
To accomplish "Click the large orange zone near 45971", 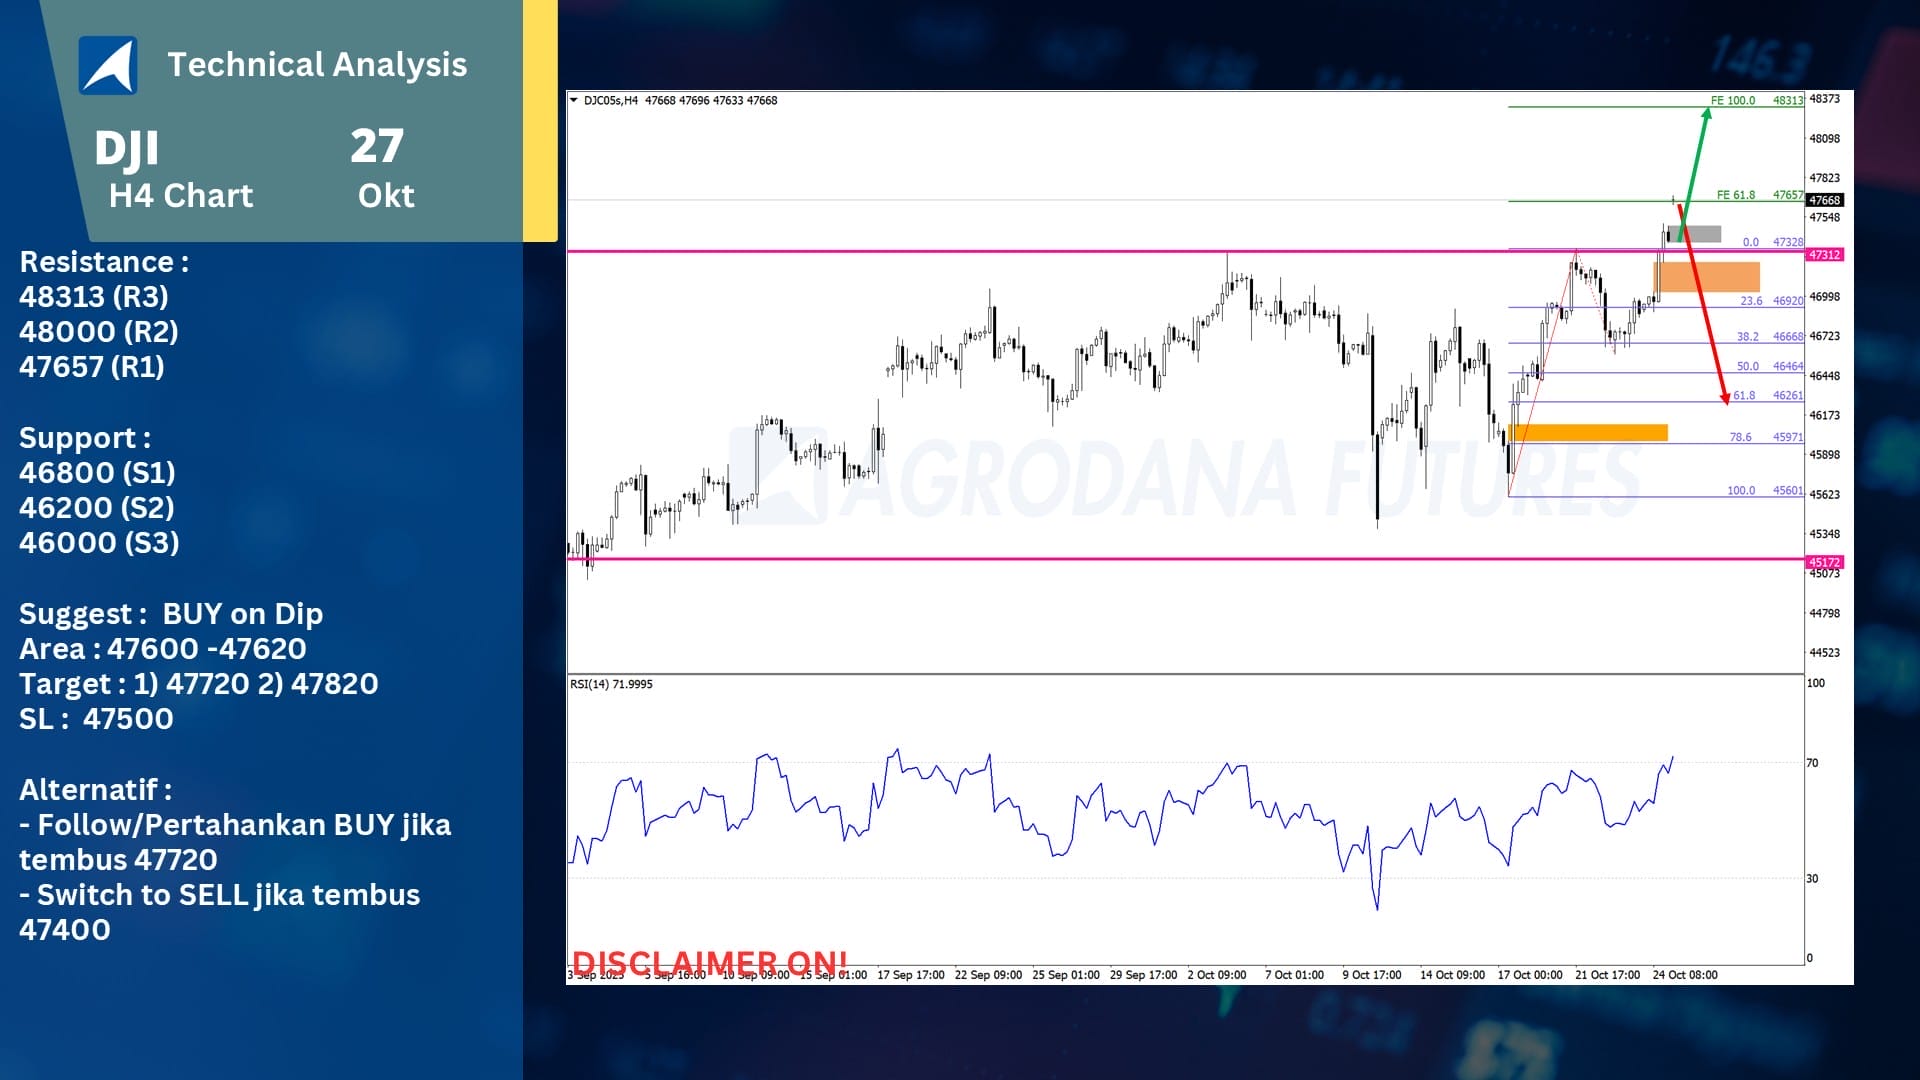I will pos(1588,432).
